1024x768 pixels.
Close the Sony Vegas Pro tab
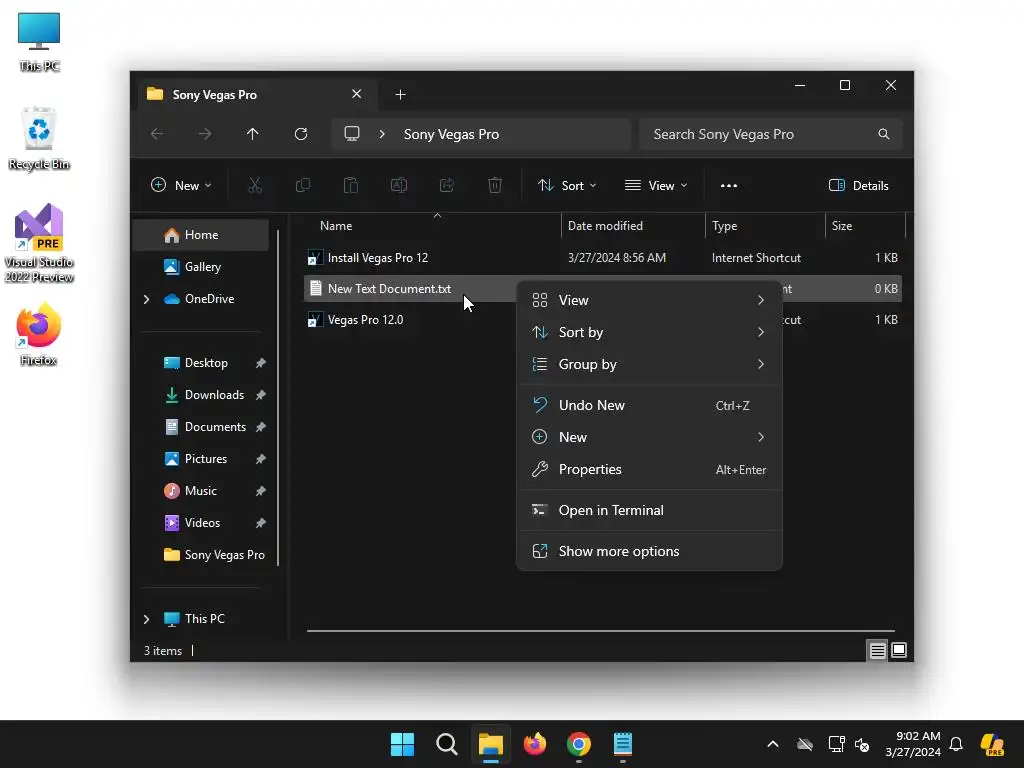pyautogui.click(x=357, y=94)
